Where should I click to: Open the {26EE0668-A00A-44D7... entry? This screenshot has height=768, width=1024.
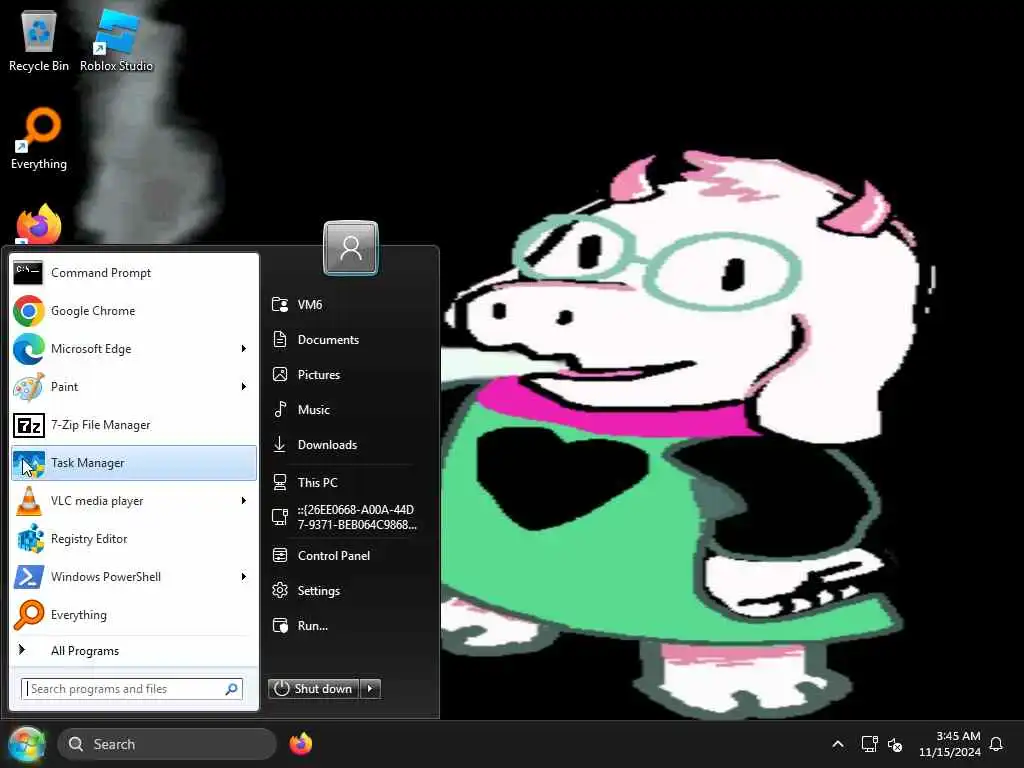click(343, 517)
